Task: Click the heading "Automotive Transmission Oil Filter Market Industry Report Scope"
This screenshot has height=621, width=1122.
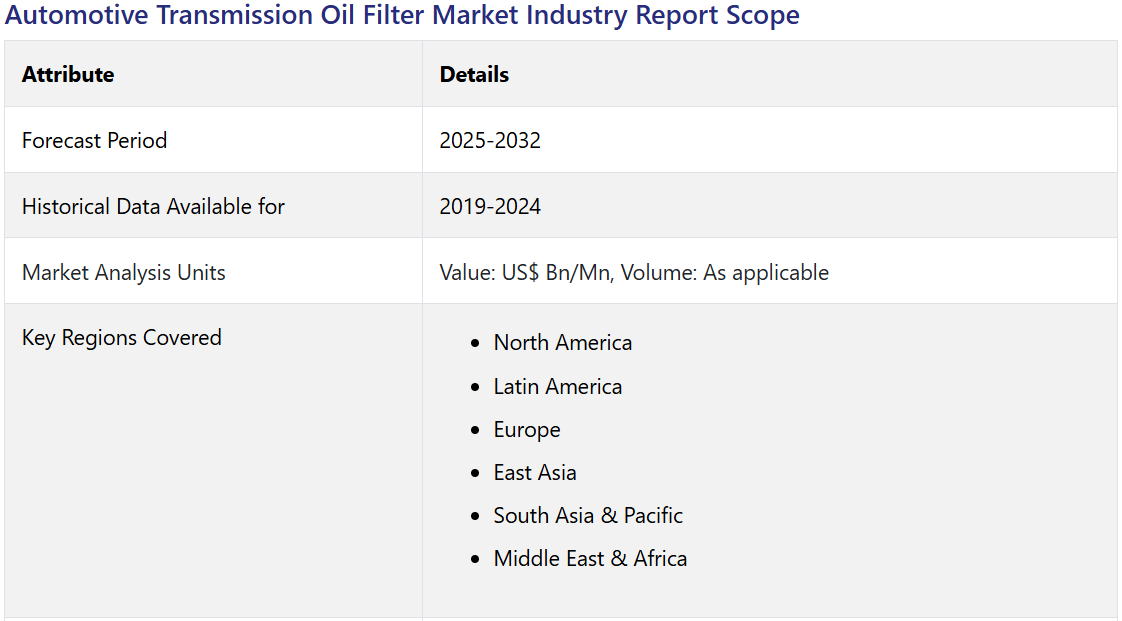Action: 401,15
